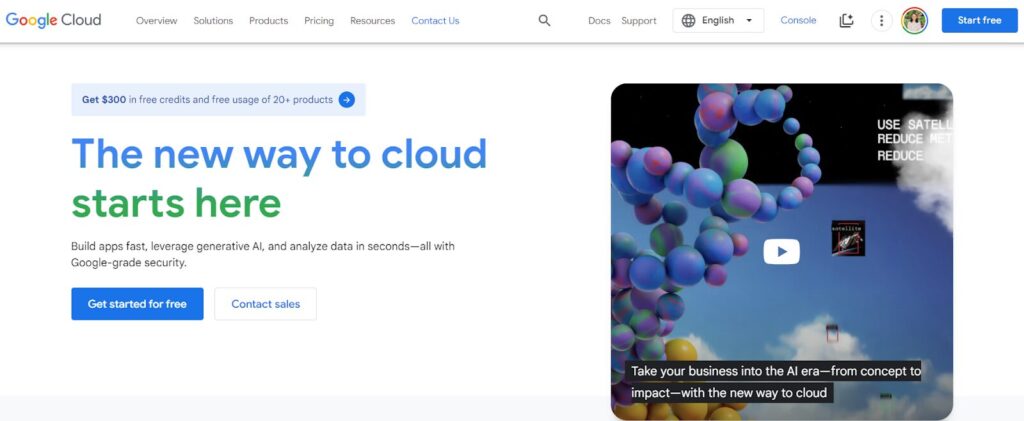Click the Google Cloud logo
This screenshot has height=421, width=1024.
[x=54, y=20]
